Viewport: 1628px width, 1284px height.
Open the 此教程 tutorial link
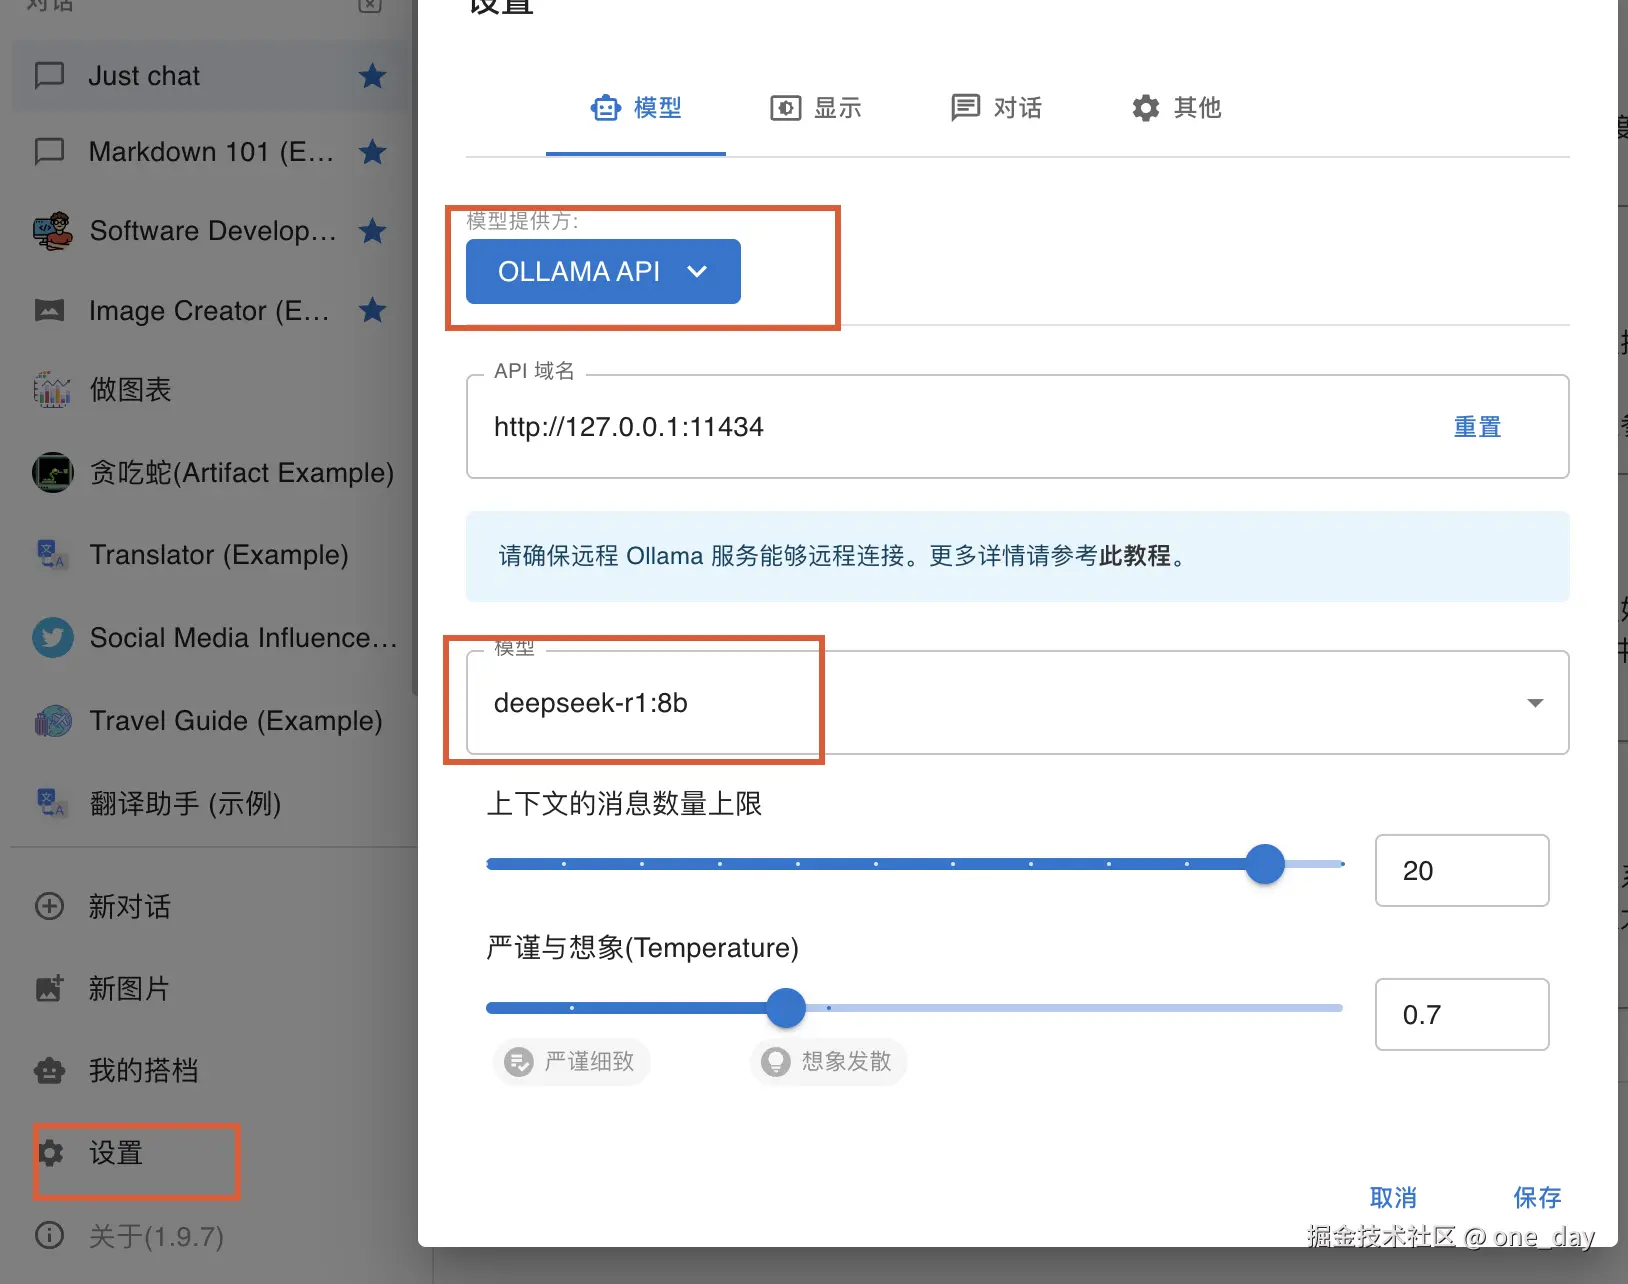pos(1135,556)
